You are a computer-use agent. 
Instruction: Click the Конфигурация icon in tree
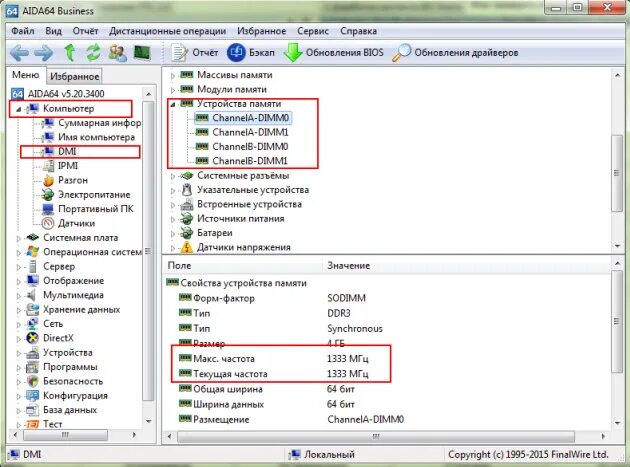(32, 395)
